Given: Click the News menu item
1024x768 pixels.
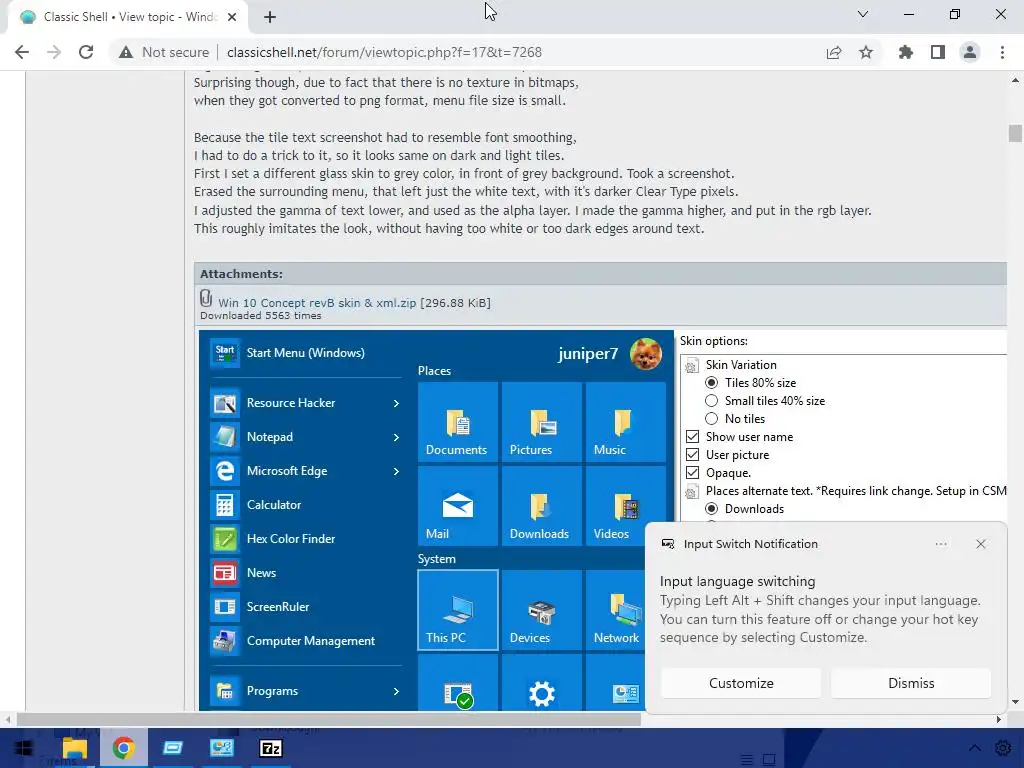Looking at the screenshot, I should coord(306,573).
